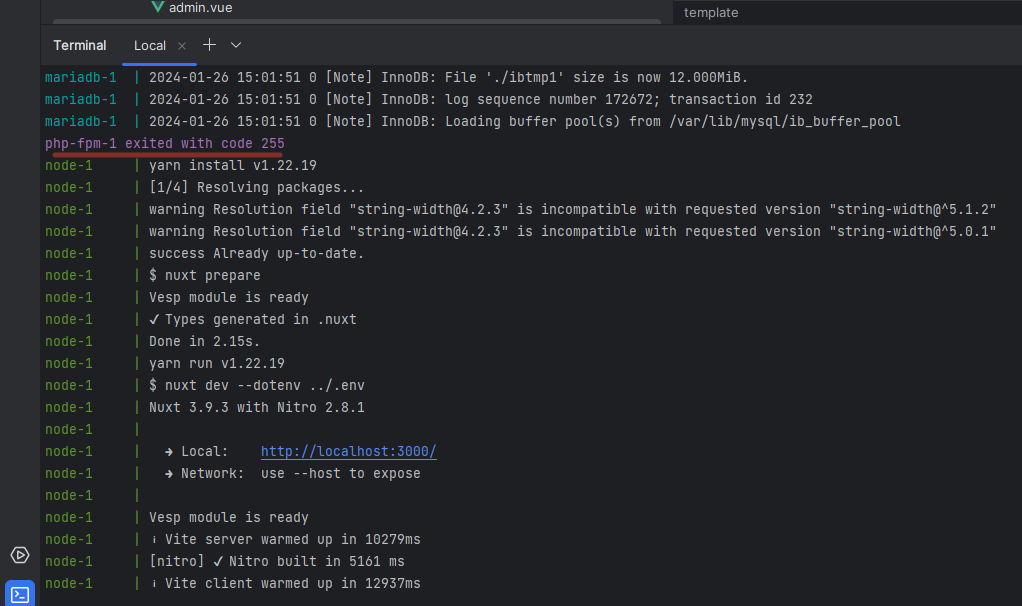Click the Vite client warmed up line
The image size is (1022, 606).
(284, 584)
